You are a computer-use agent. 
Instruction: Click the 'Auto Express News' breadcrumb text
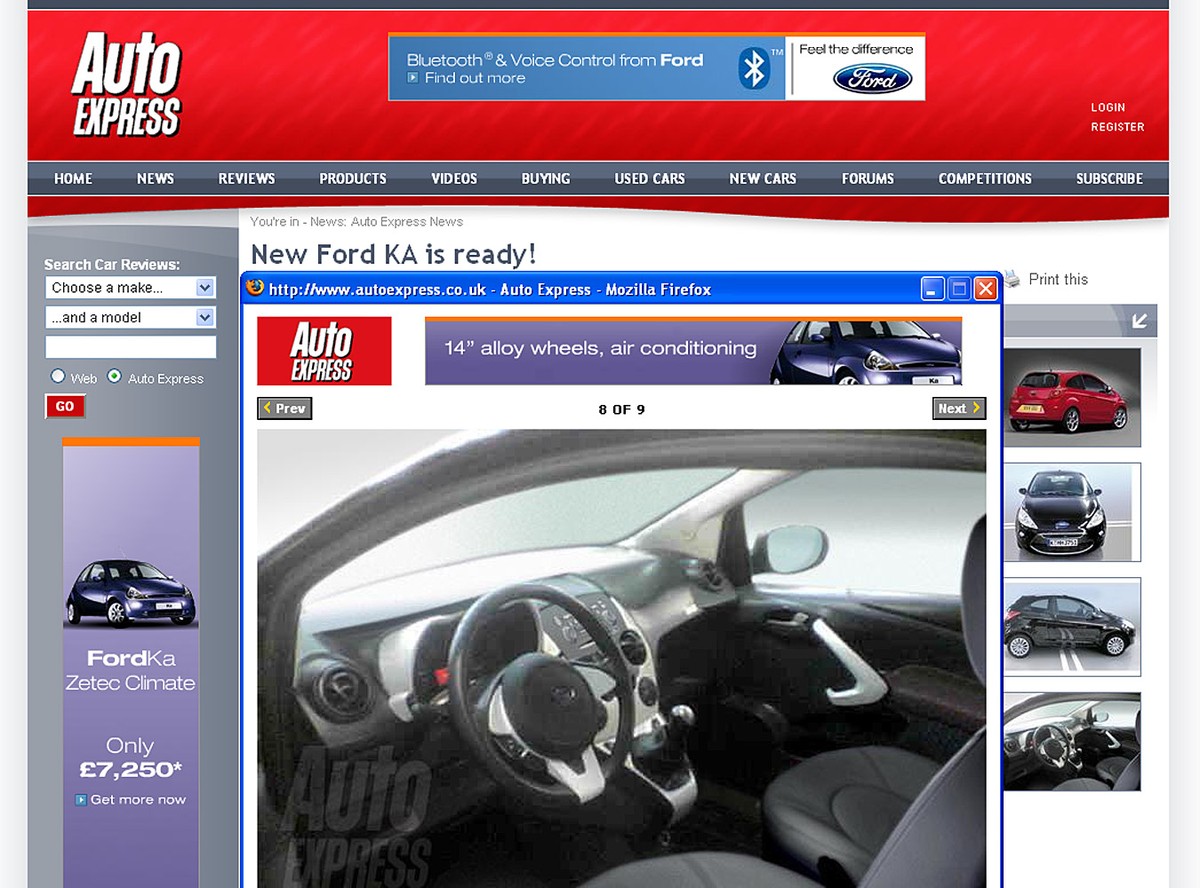click(407, 222)
